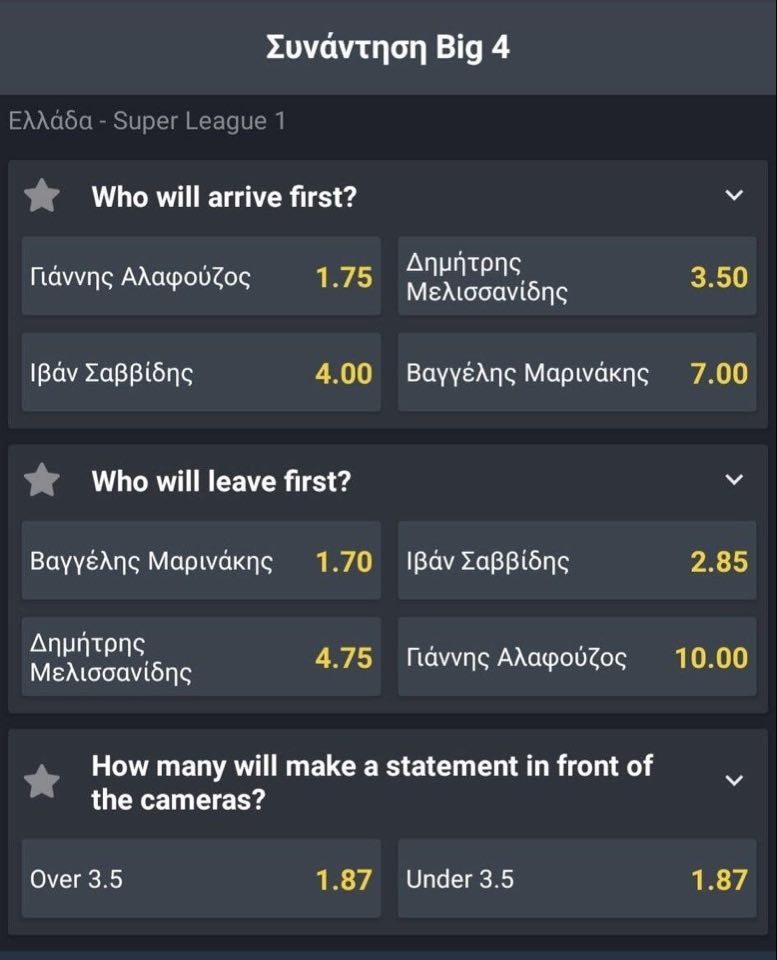Favorite the camera statements market star
Screen dimensions: 777x960
pyautogui.click(x=42, y=782)
